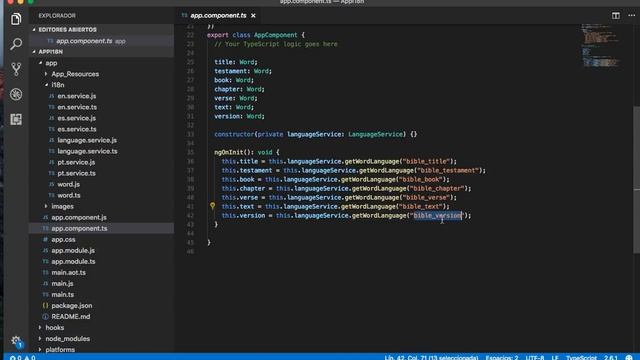The height and width of the screenshot is (360, 640).
Task: Click line number 42 in the gutter
Action: pyautogui.click(x=190, y=216)
